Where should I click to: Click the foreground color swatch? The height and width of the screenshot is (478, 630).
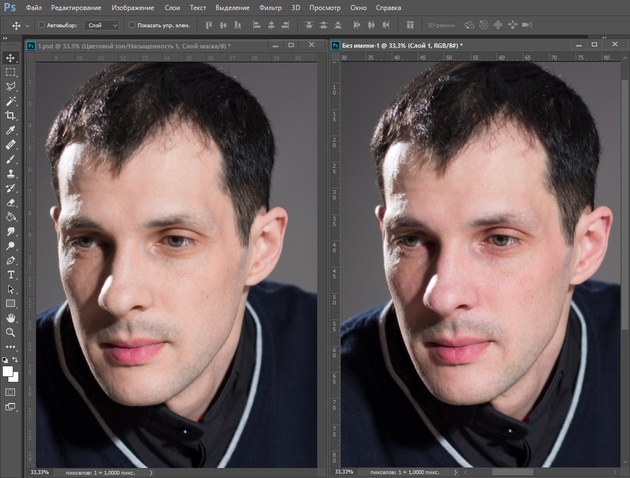pos(7,371)
